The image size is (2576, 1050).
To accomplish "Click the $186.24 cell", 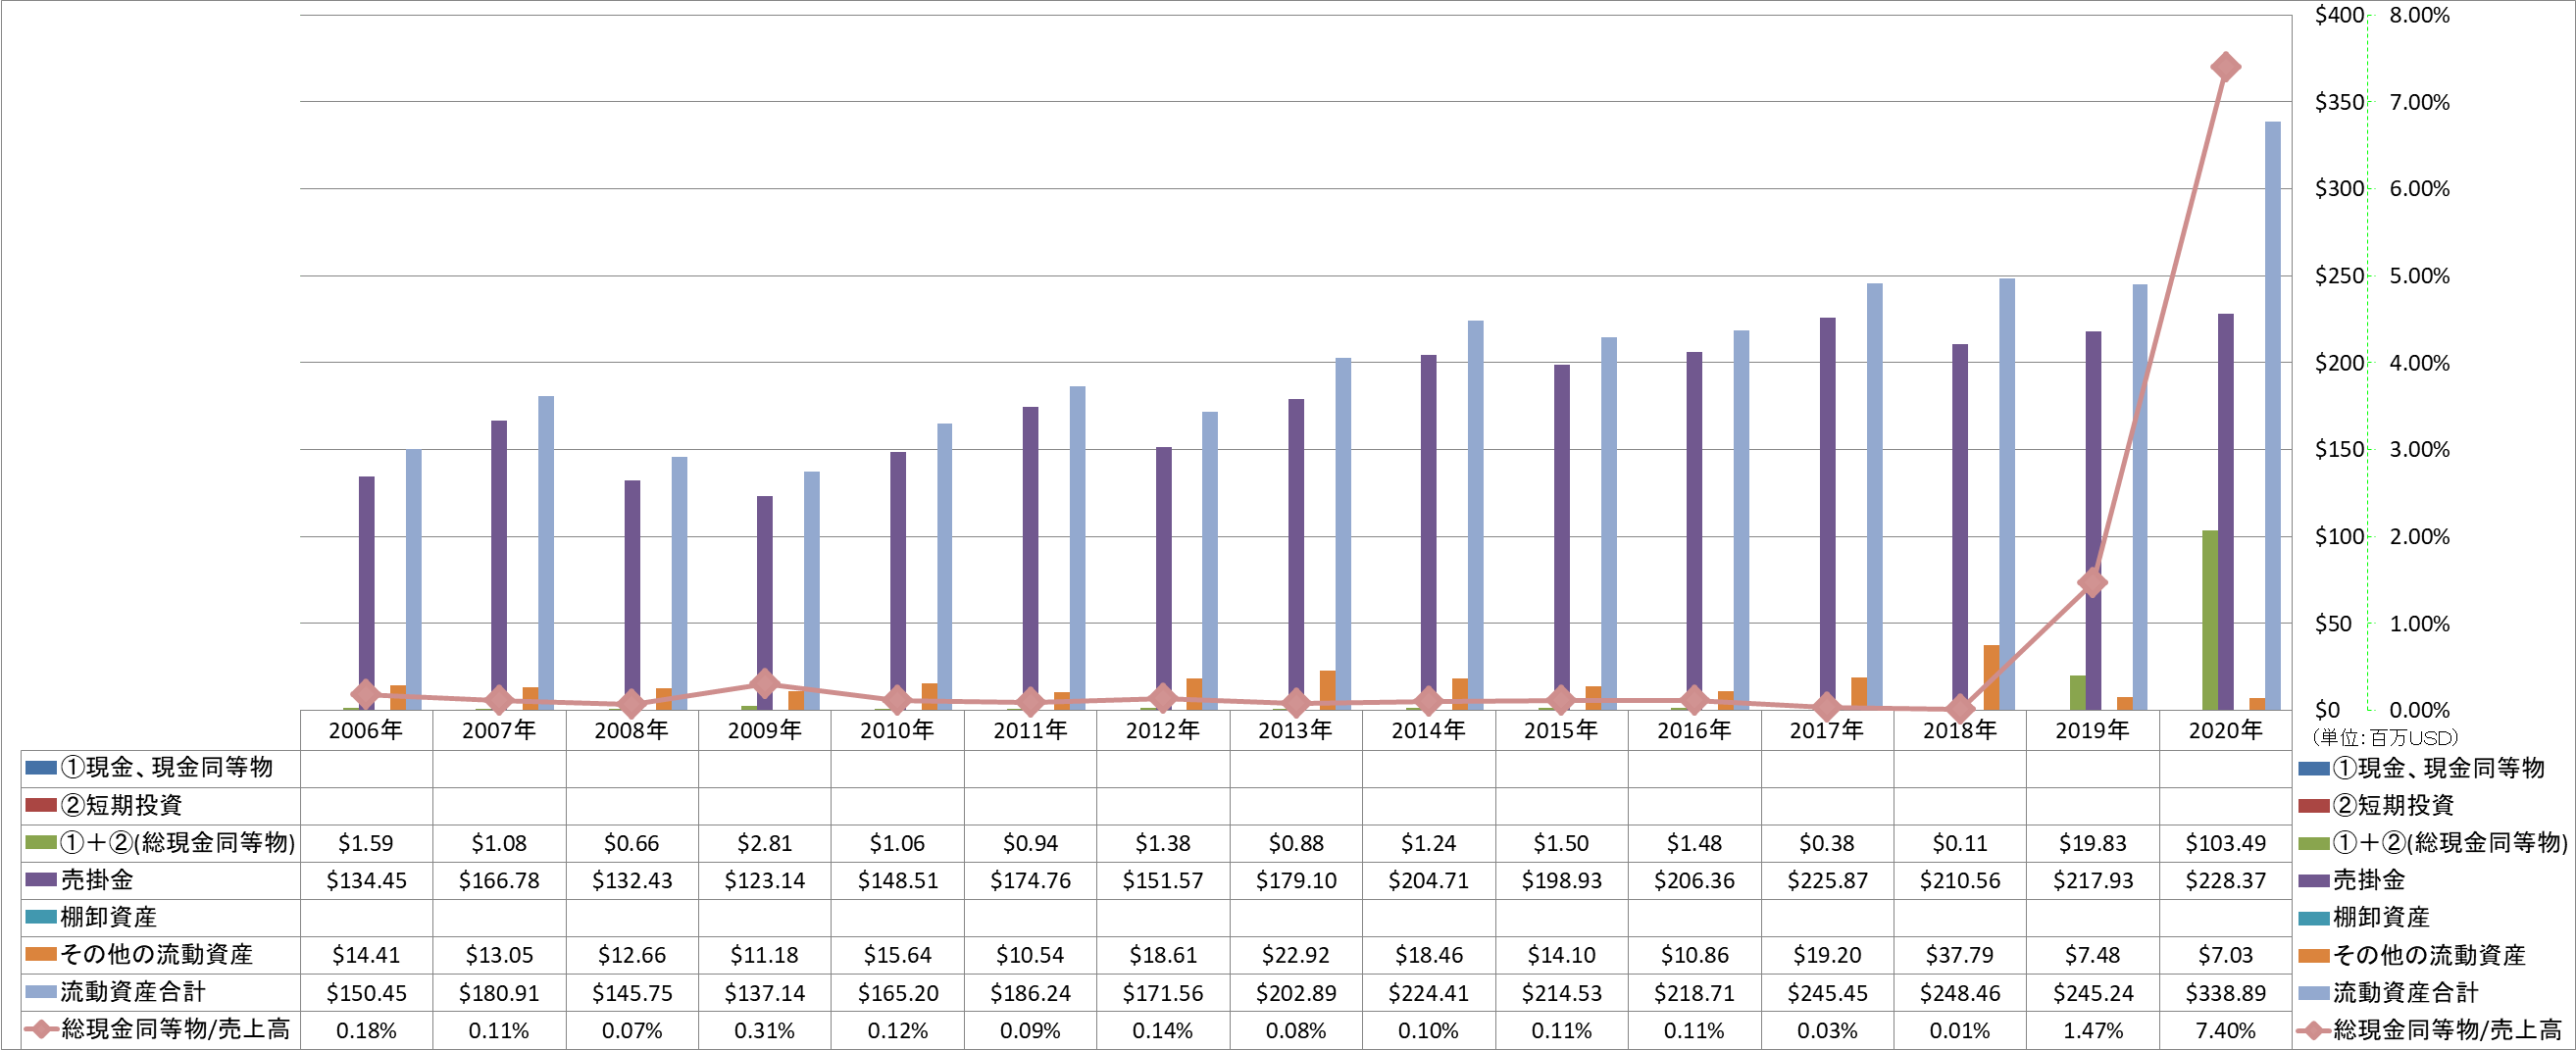I will point(1030,992).
